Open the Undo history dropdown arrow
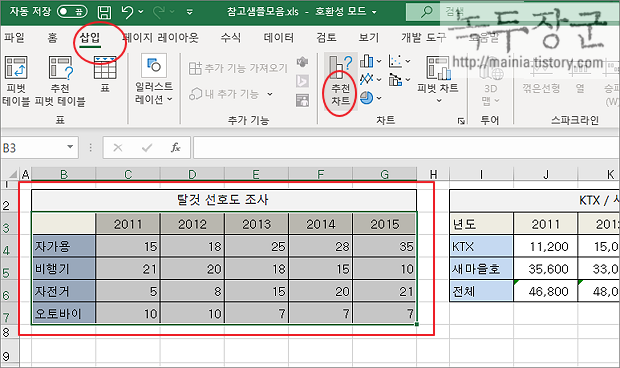Screen dimensions: 620x368 [141, 12]
